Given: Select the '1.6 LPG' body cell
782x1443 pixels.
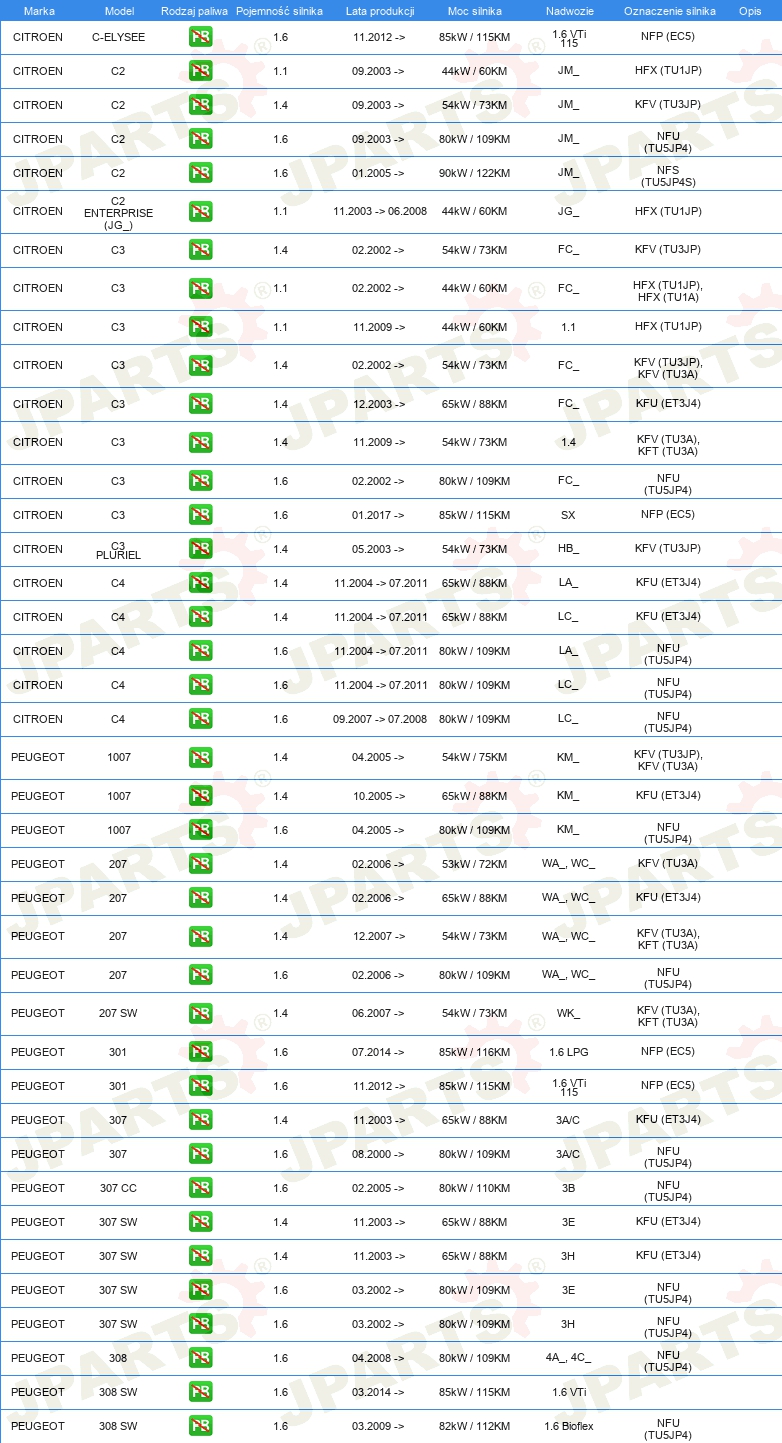Looking at the screenshot, I should tap(568, 1052).
